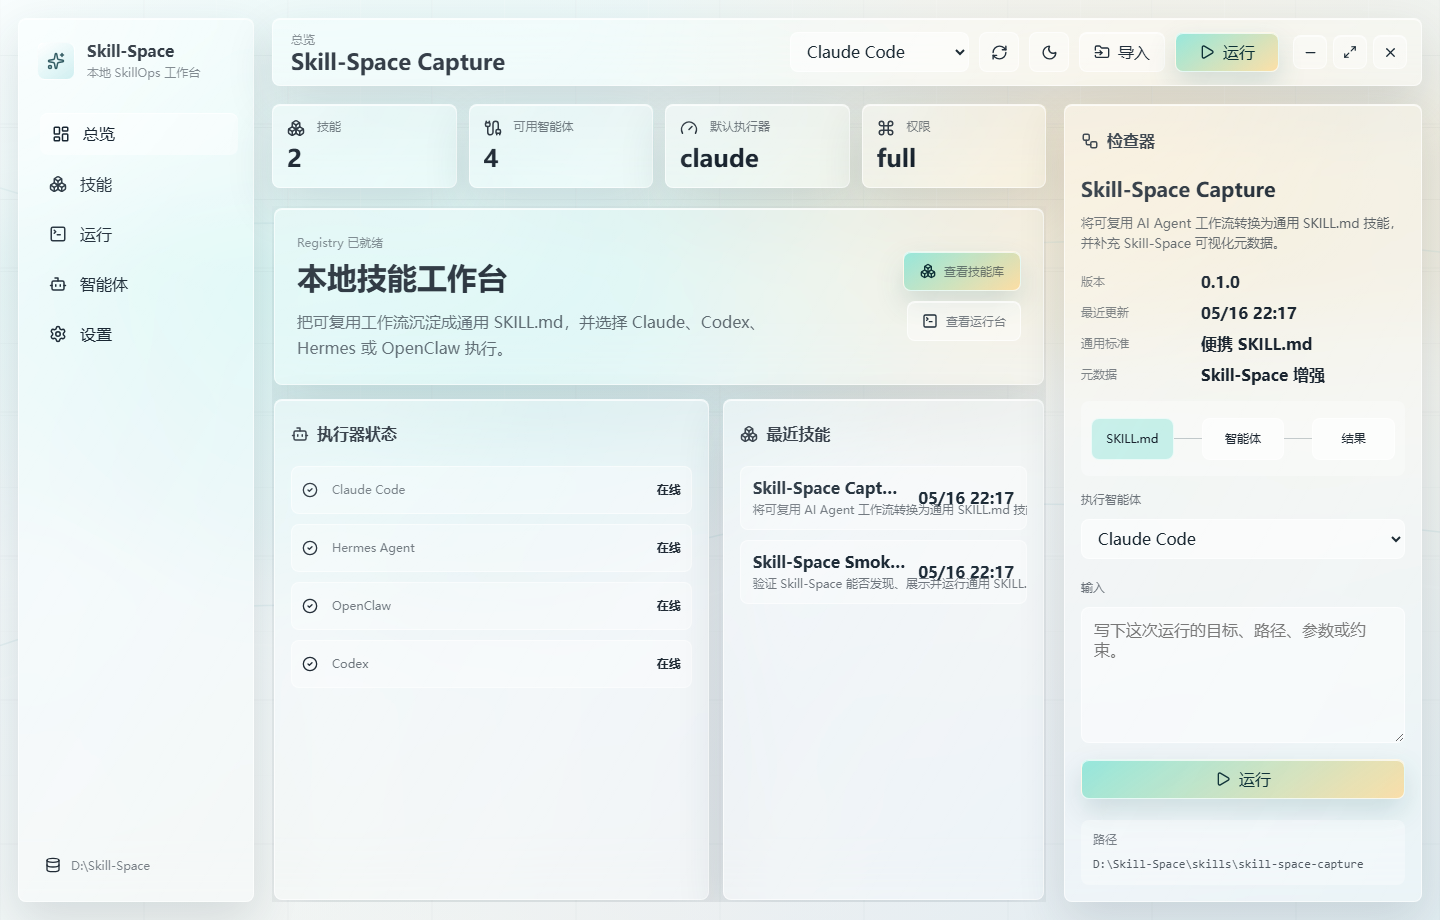Click the 便携 SKILL.md value
This screenshot has width=1440, height=920.
(x=1256, y=344)
